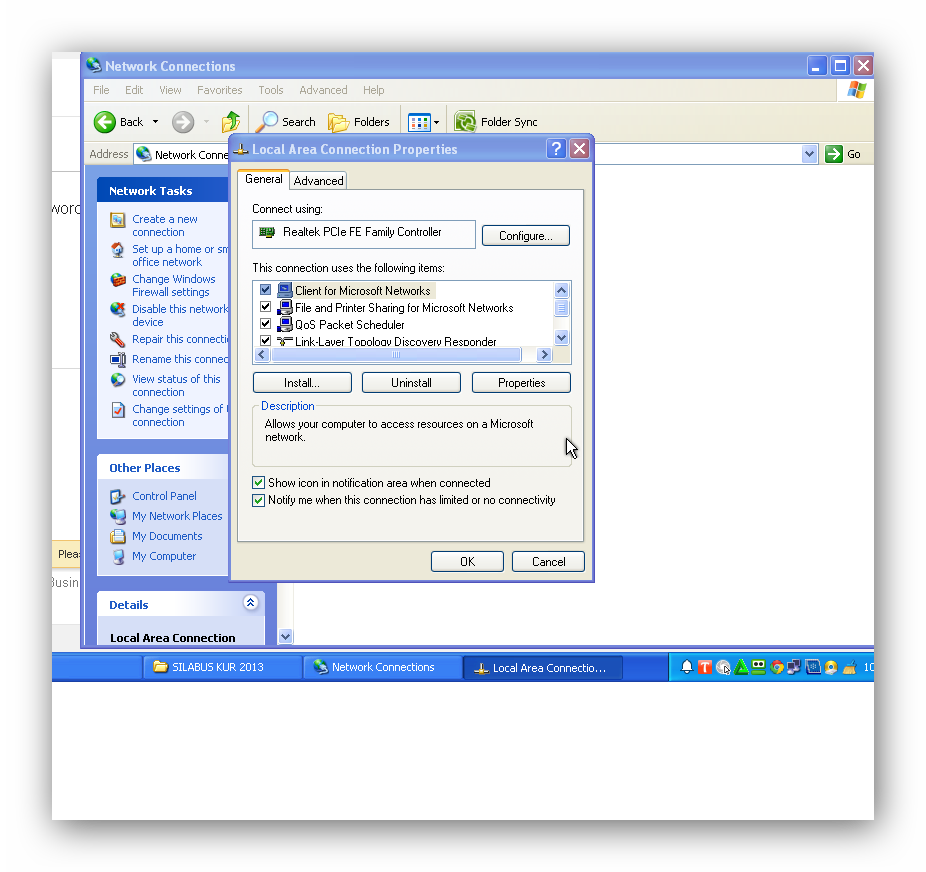Open the Tools menu

(270, 90)
